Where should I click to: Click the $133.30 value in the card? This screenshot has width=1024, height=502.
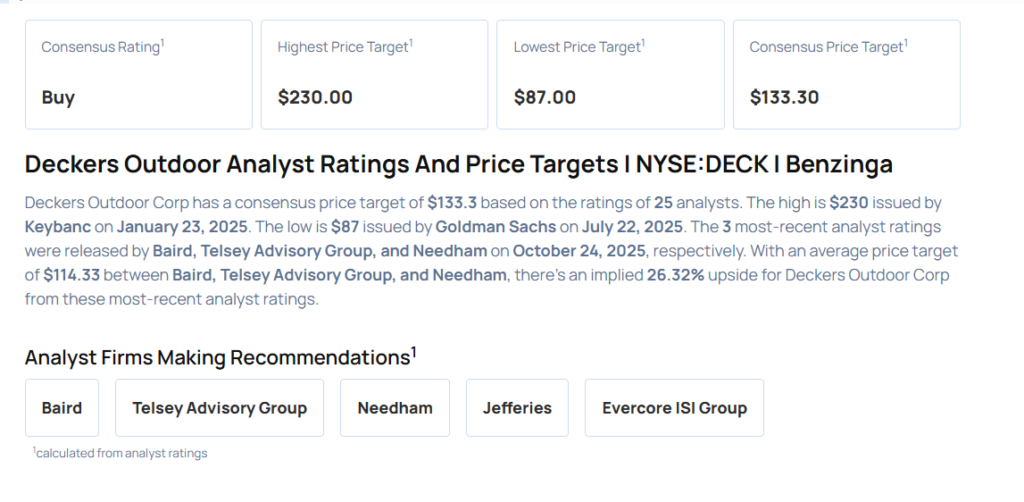click(784, 98)
